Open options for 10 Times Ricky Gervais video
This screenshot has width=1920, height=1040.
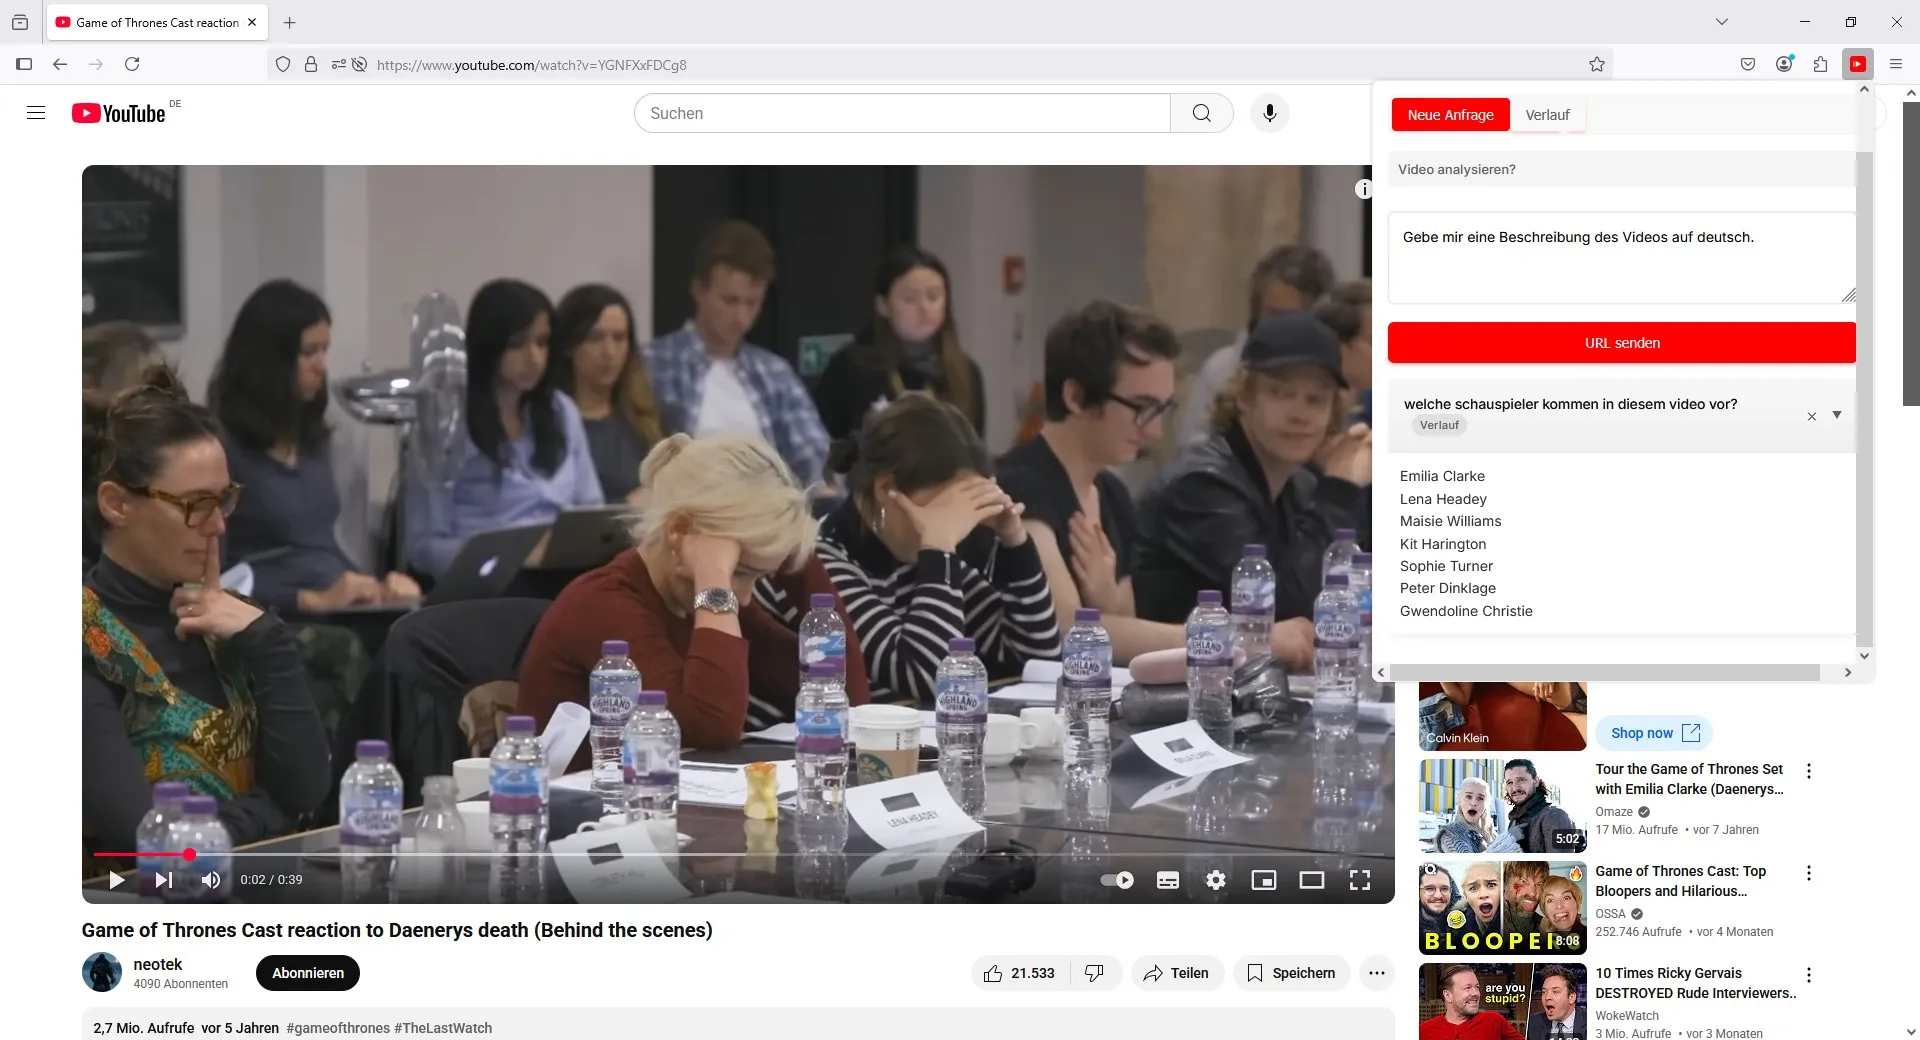[1808, 975]
